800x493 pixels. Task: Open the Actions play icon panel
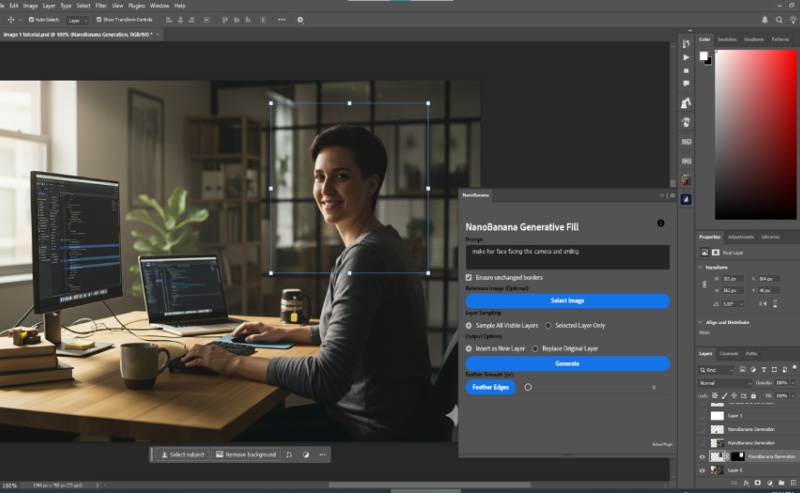coord(686,57)
